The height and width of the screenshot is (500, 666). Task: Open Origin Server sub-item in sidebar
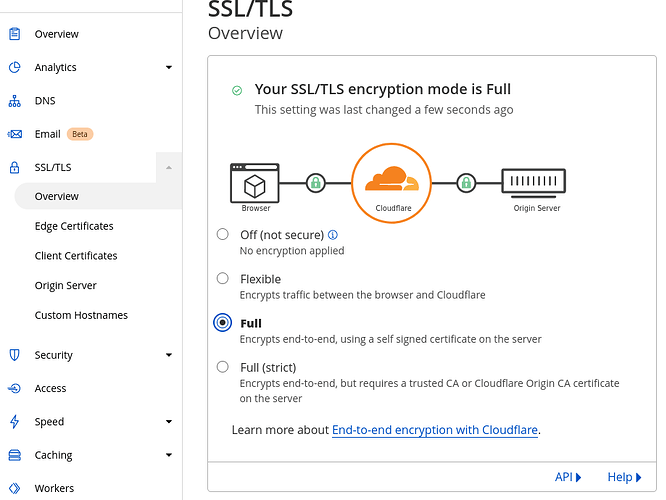click(x=65, y=285)
